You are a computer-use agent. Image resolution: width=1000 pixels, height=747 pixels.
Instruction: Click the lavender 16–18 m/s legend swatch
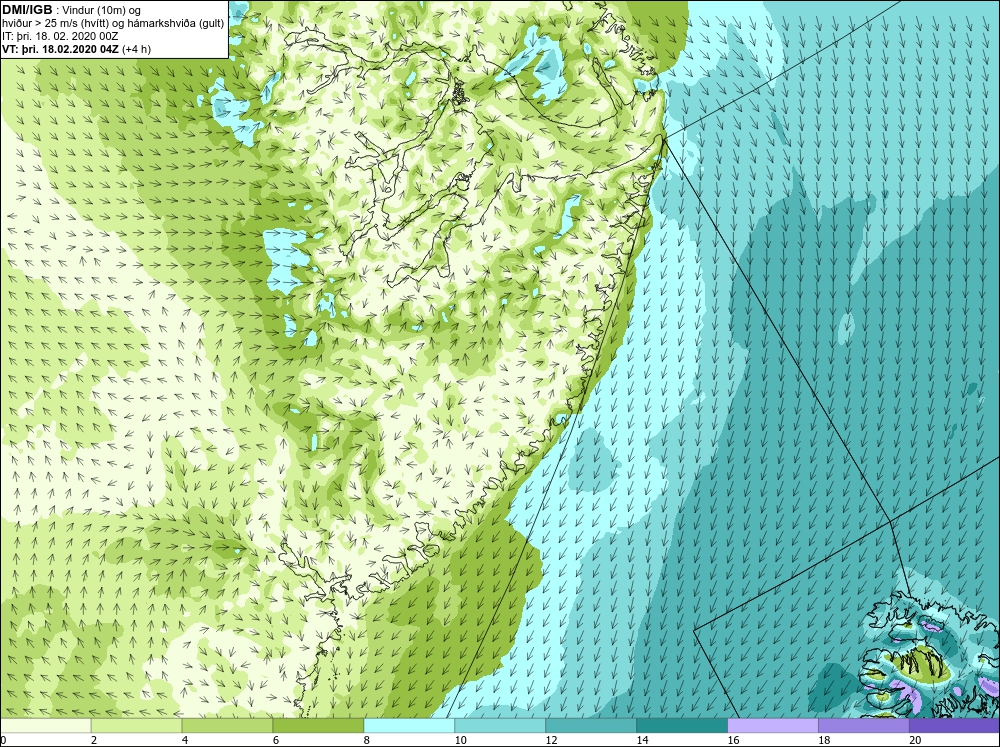772,726
